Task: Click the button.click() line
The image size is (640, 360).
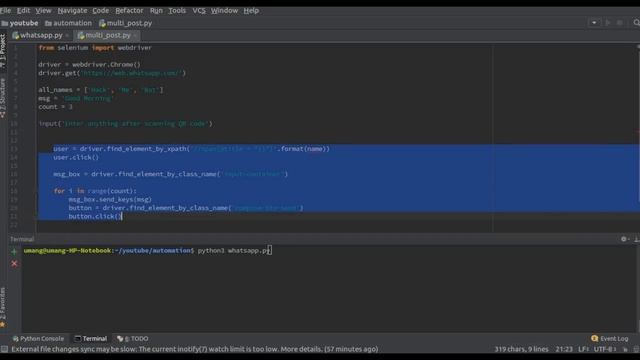Action: (x=95, y=216)
